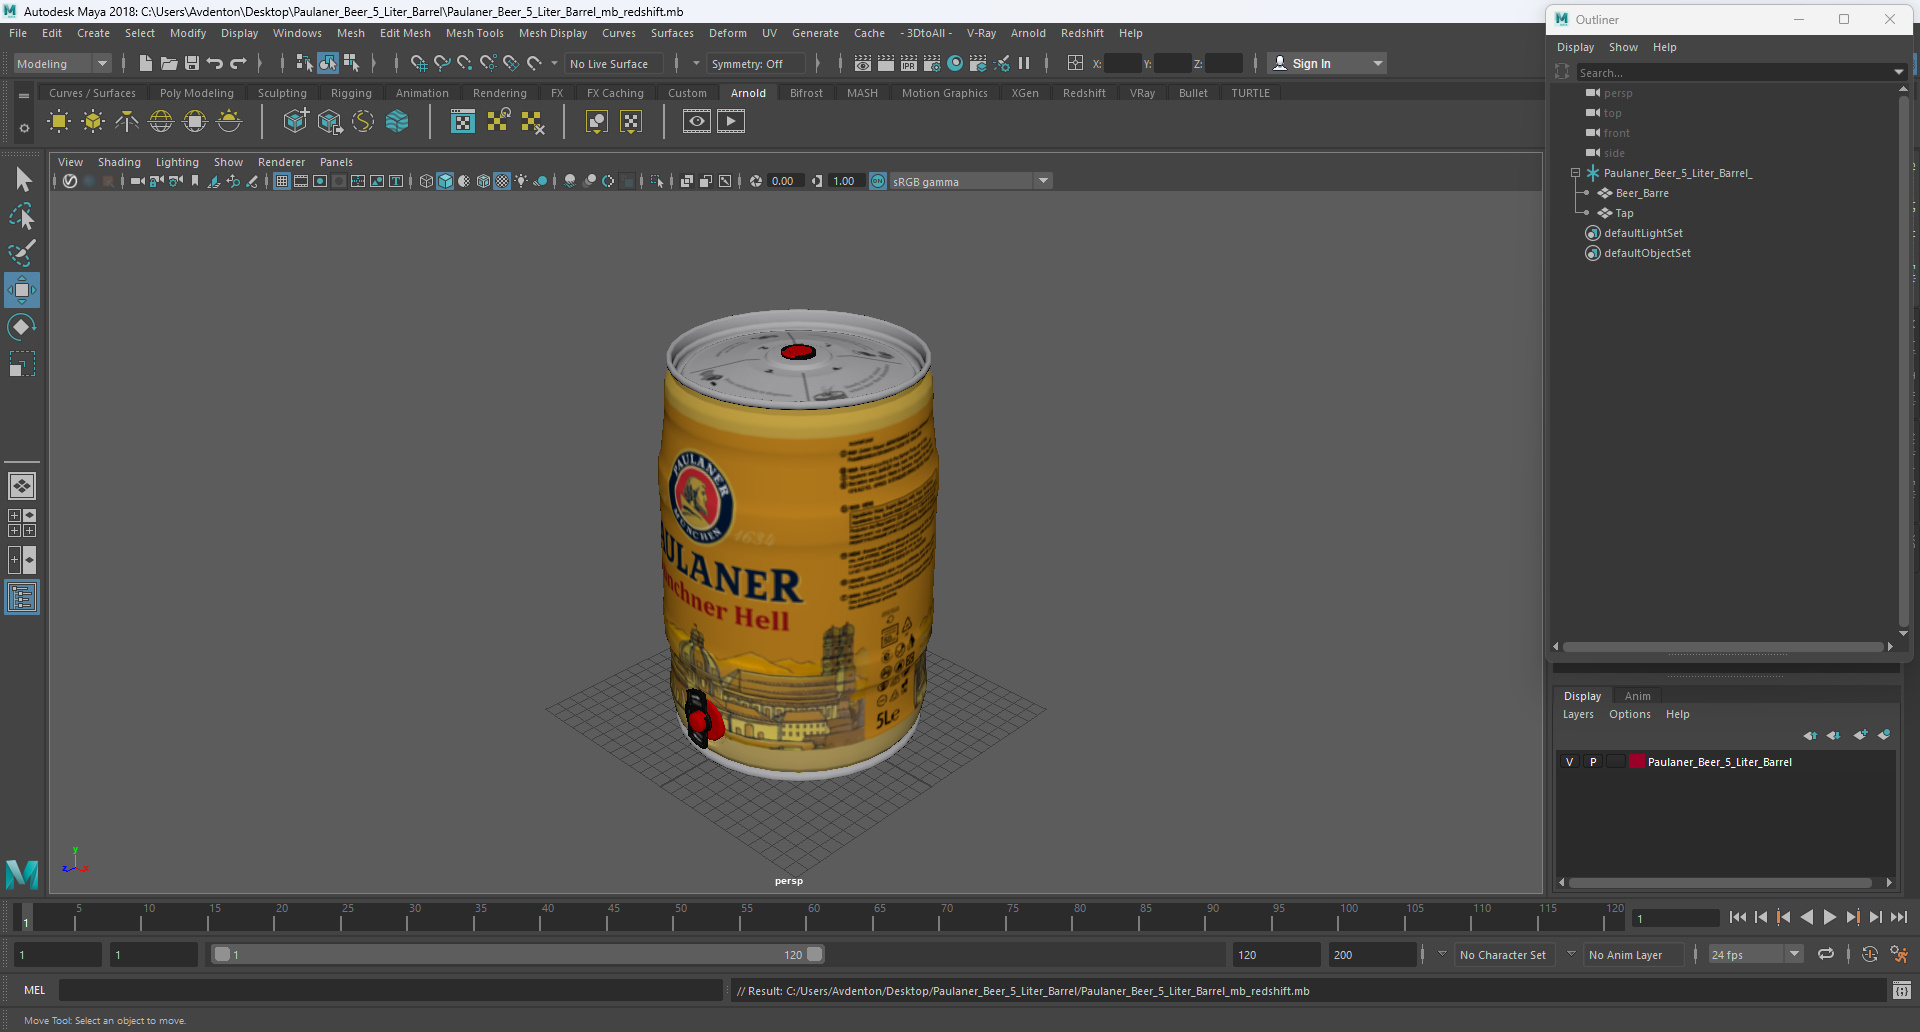1920x1032 pixels.
Task: Click the range slider bar end handle
Action: pos(815,954)
